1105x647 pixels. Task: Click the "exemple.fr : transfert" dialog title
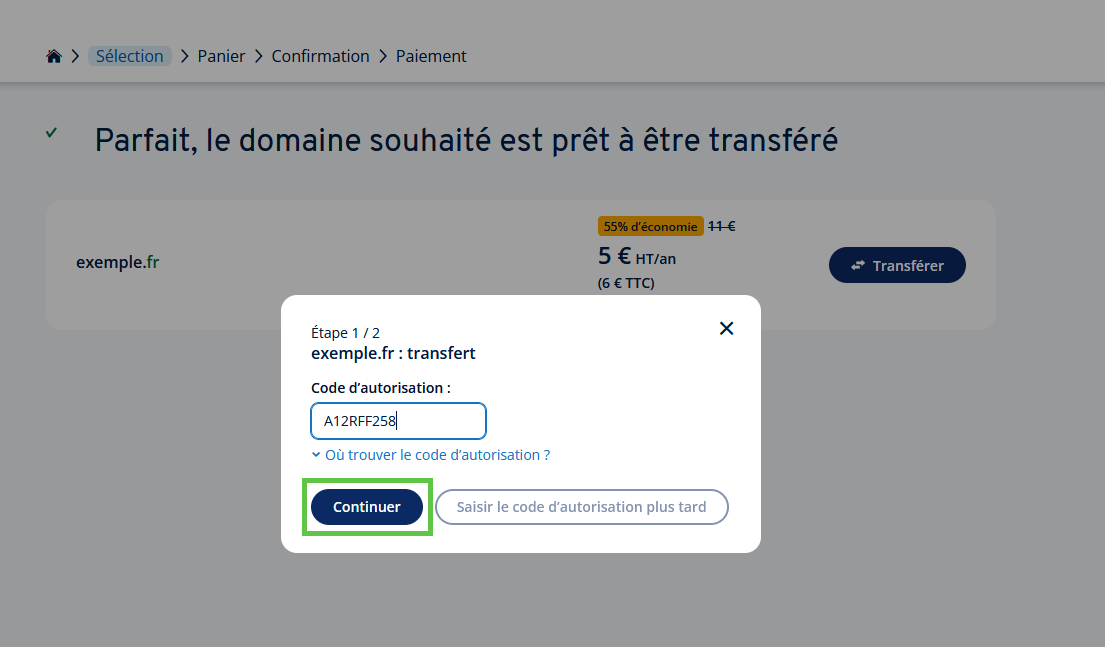coord(393,353)
